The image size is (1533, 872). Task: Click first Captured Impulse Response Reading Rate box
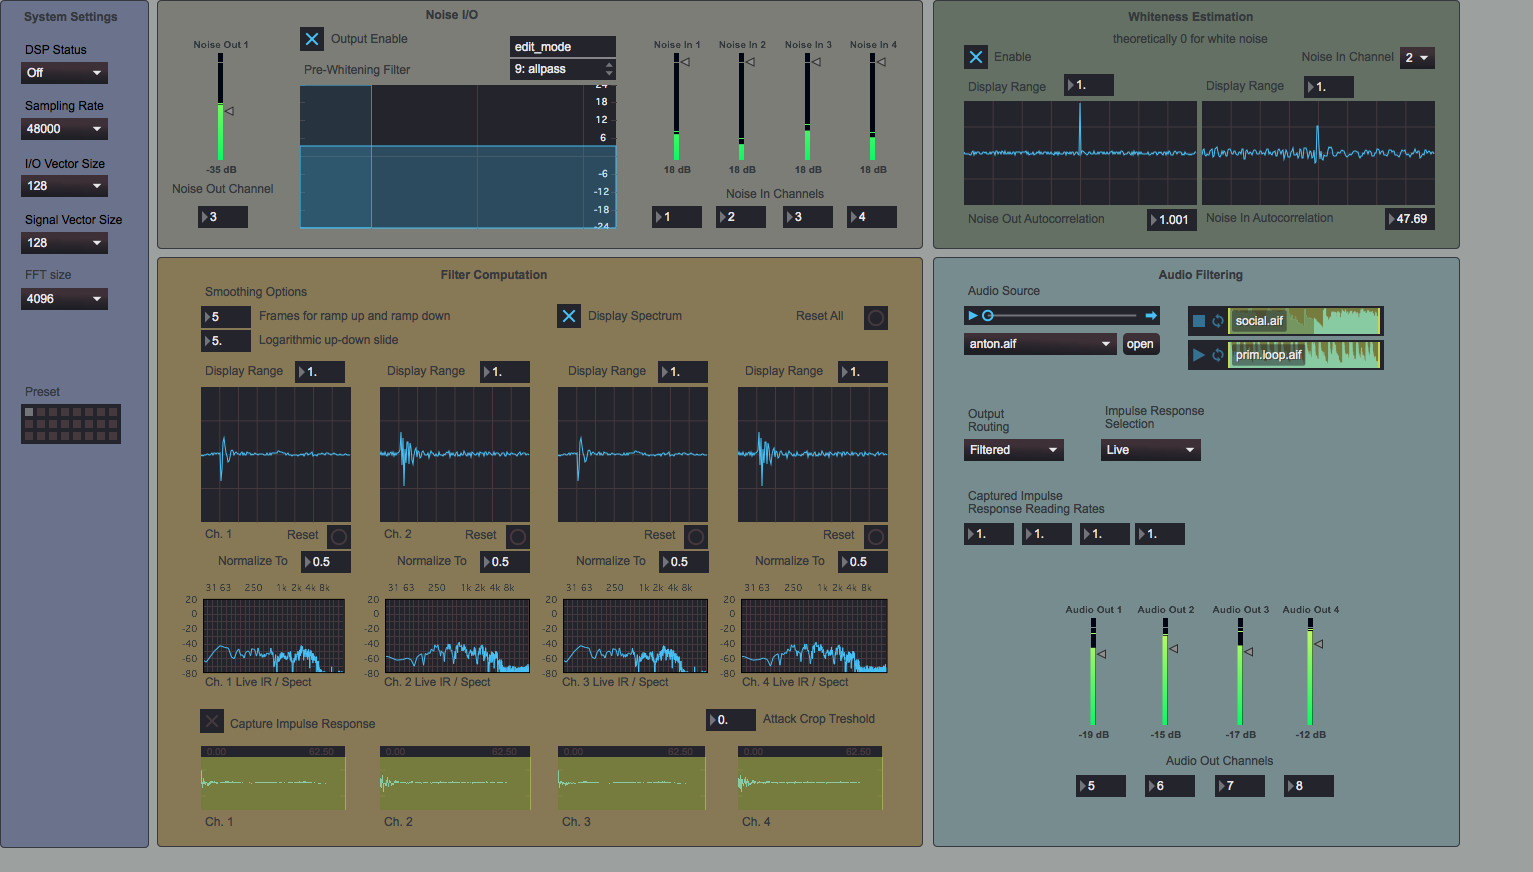click(x=989, y=535)
